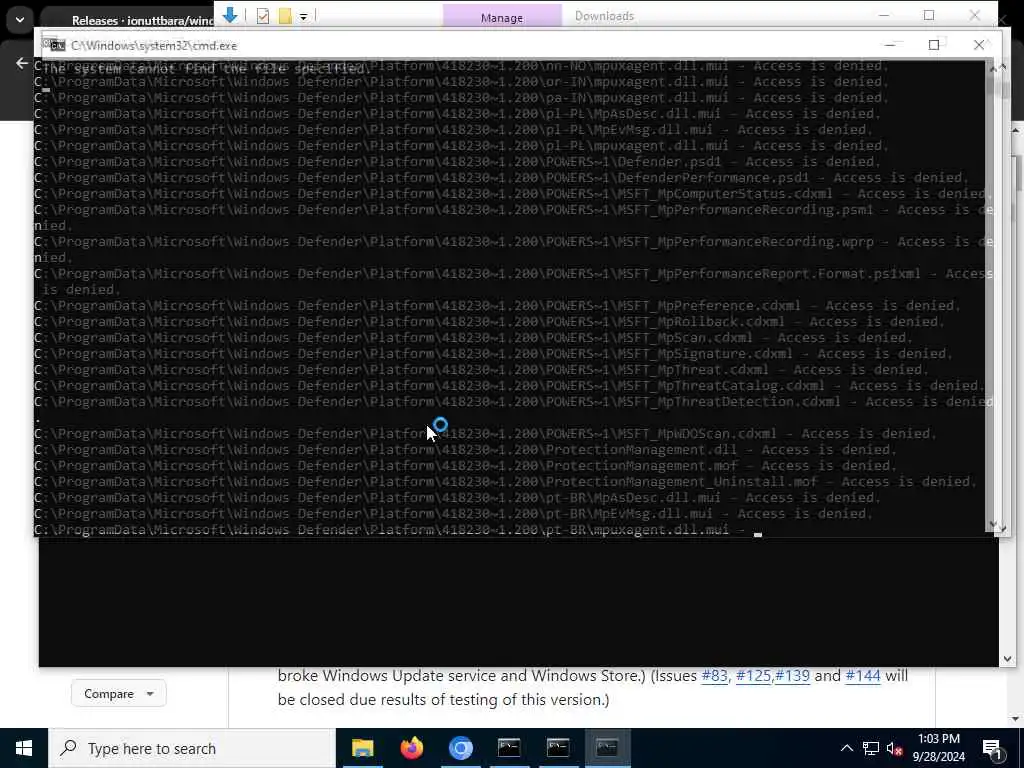Click the Properties checkmark icon in Explorer toolbar
Image resolution: width=1024 pixels, height=768 pixels.
(263, 16)
